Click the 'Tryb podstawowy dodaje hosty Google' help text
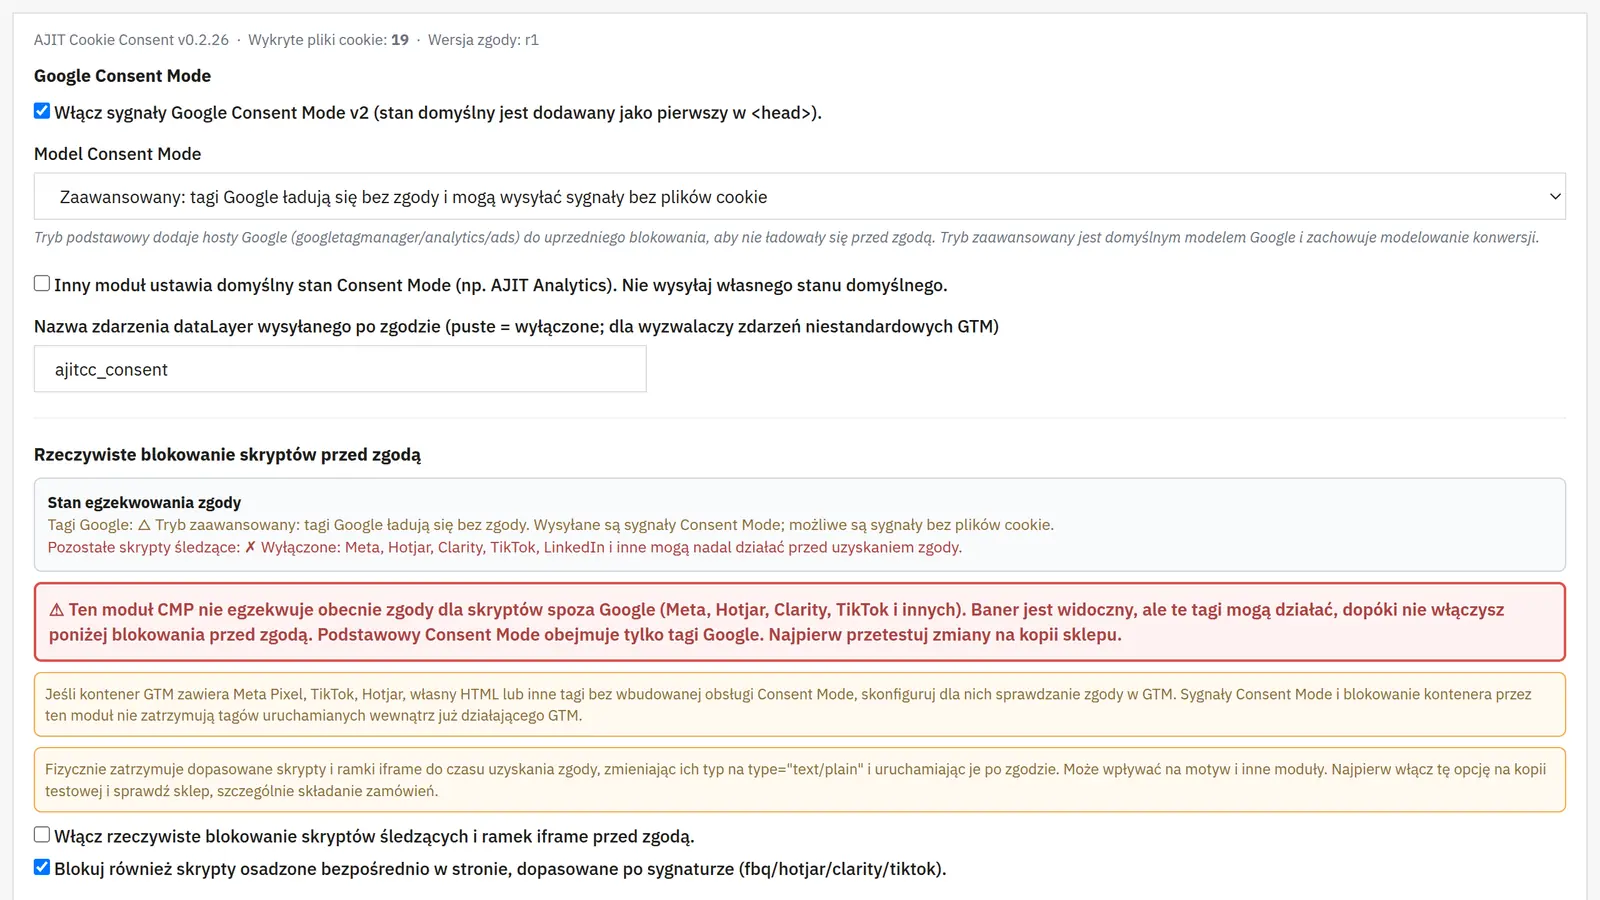 (787, 238)
